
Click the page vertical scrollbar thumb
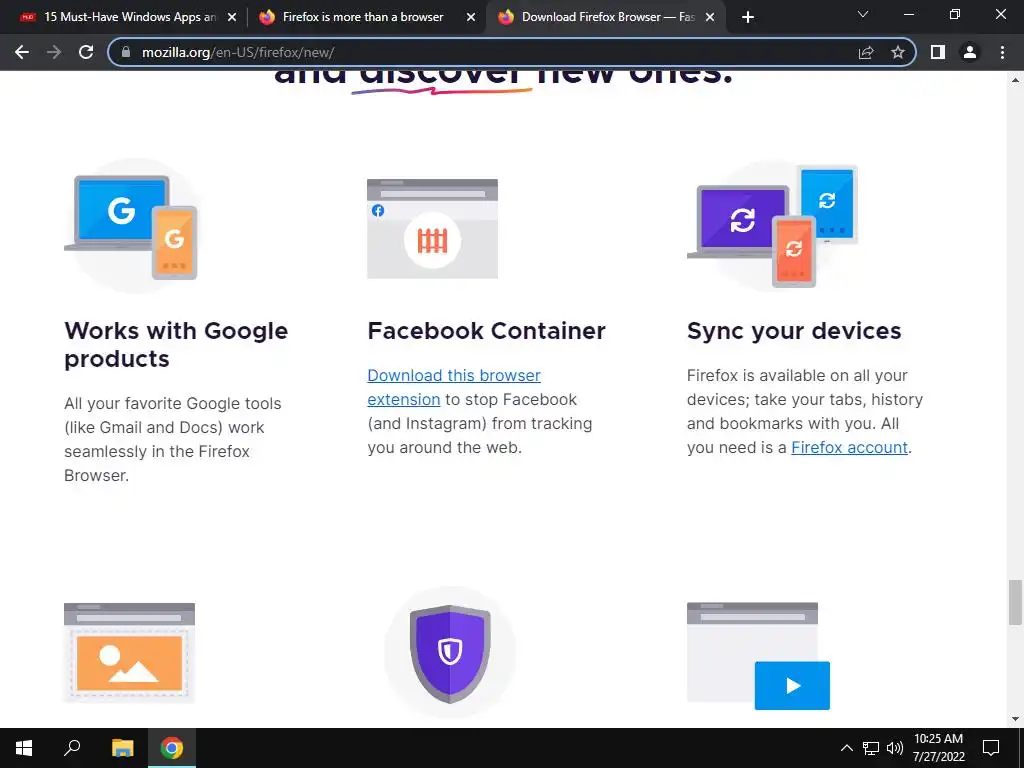click(1015, 602)
